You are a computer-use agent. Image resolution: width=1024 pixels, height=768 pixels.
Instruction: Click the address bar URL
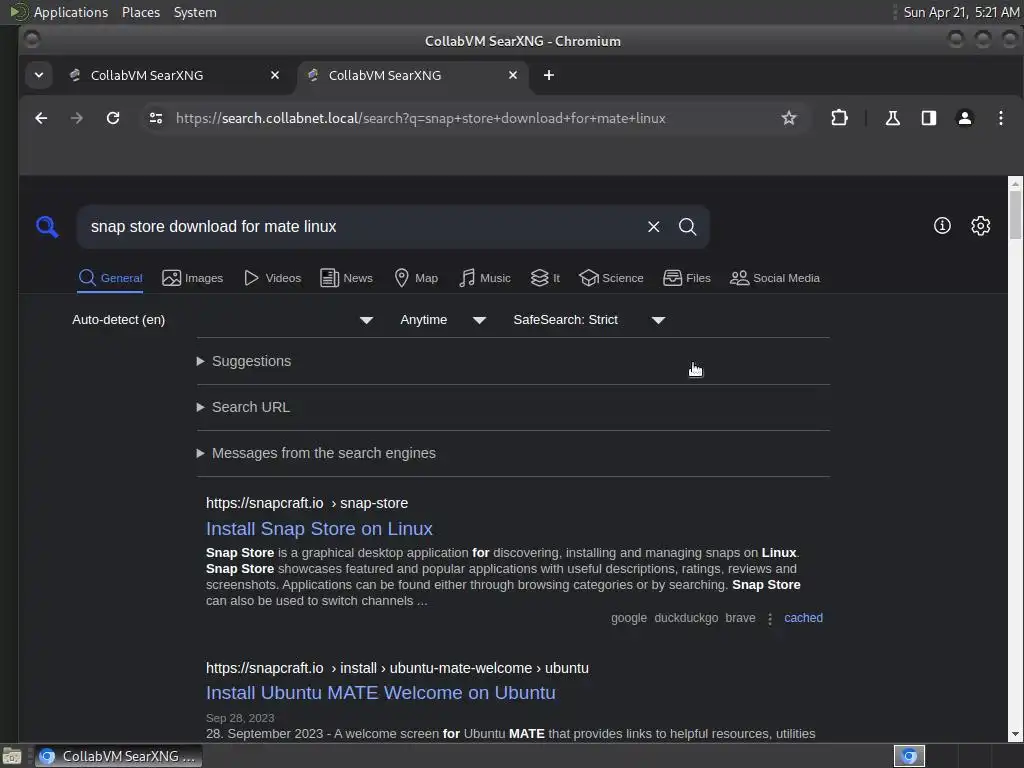click(421, 118)
